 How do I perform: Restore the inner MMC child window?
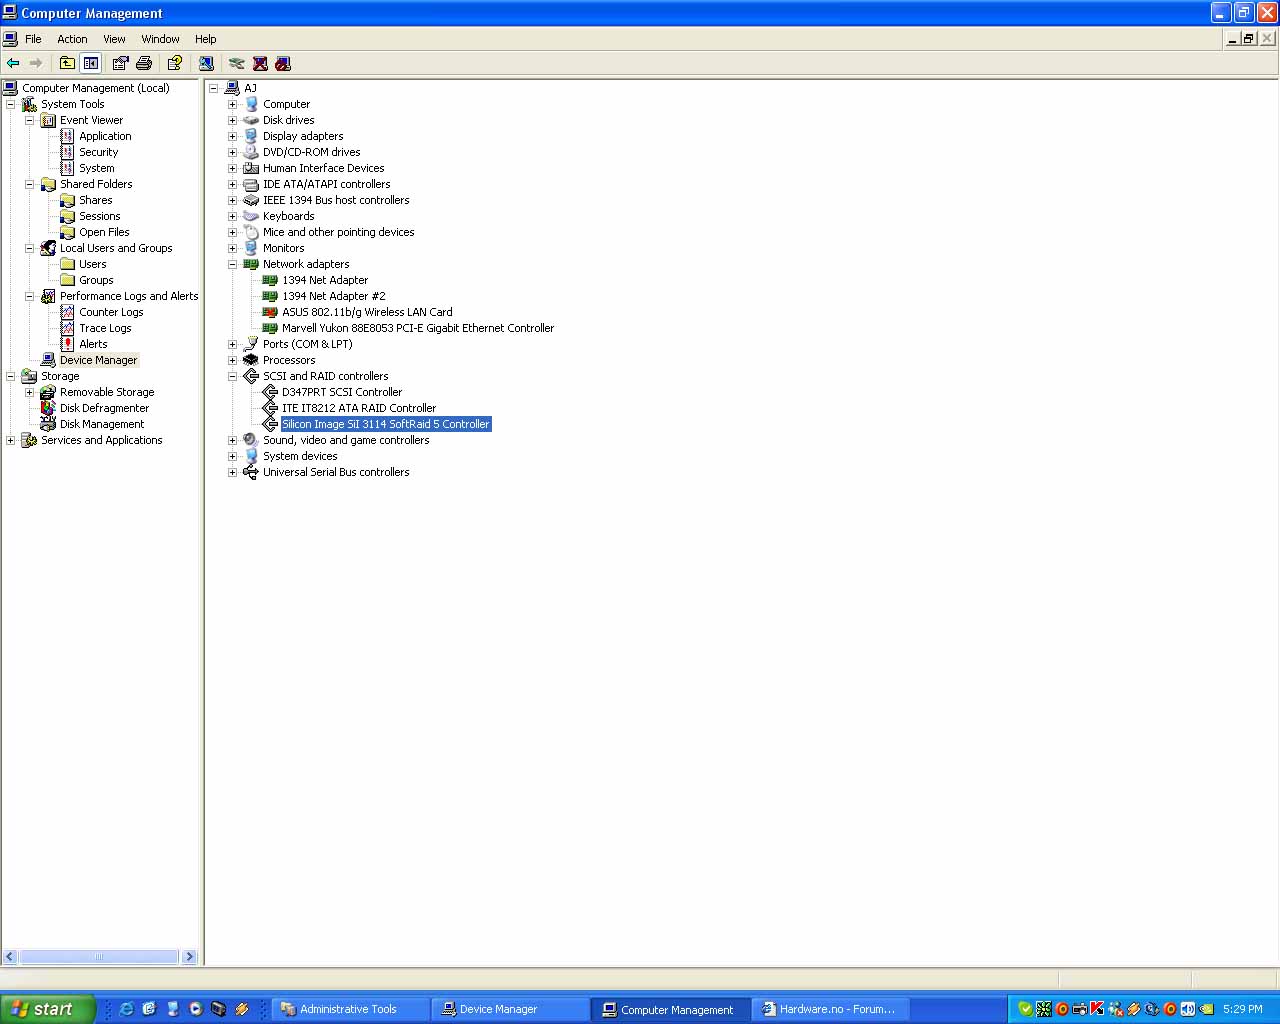click(1249, 38)
